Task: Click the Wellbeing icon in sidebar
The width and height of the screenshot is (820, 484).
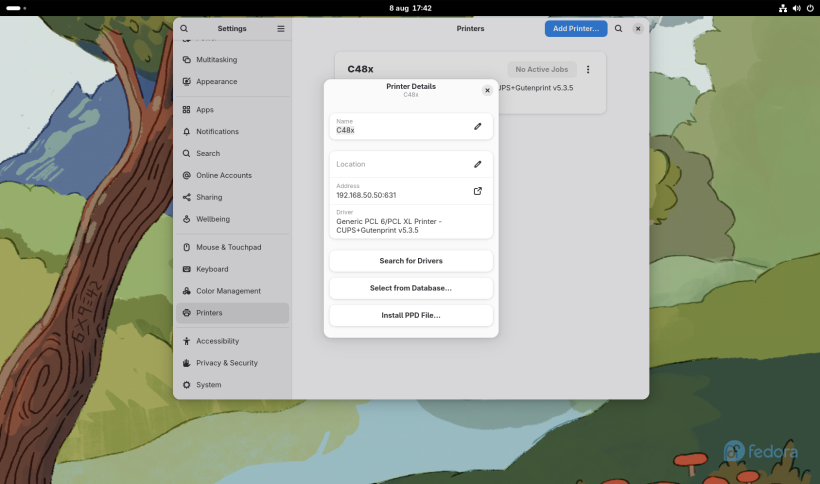Action: 187,220
